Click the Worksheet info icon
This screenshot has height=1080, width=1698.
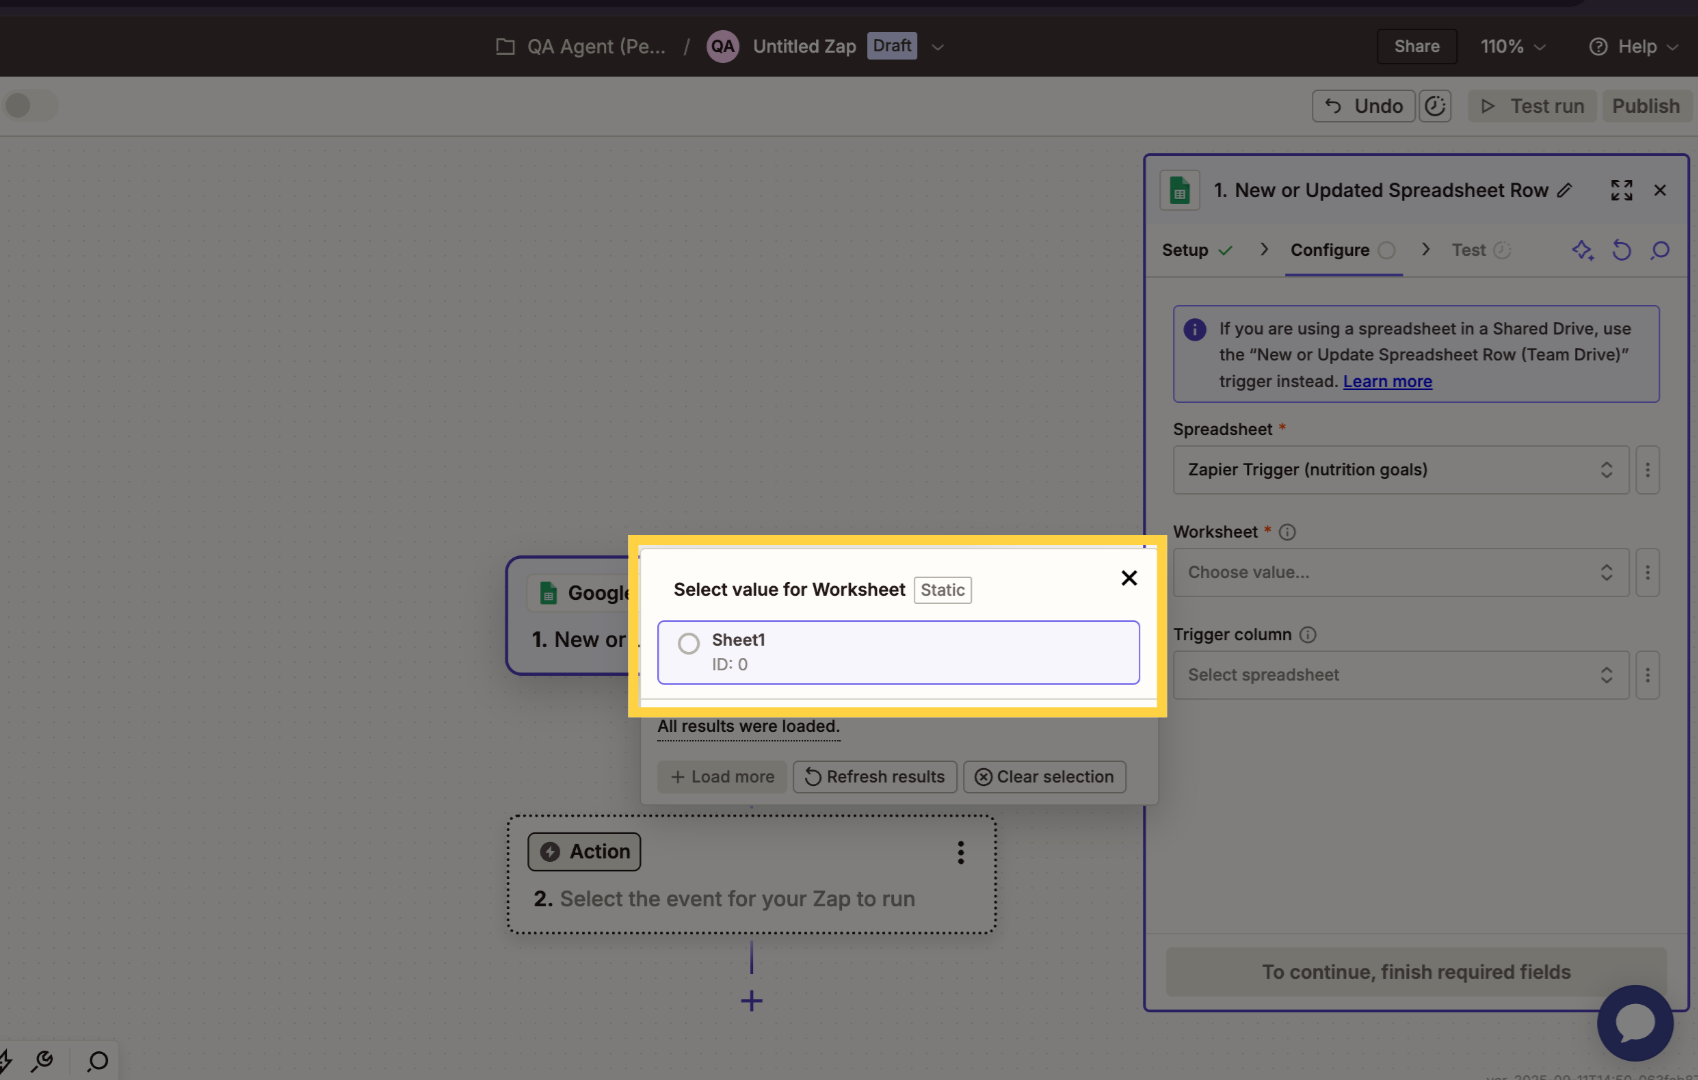pyautogui.click(x=1287, y=532)
